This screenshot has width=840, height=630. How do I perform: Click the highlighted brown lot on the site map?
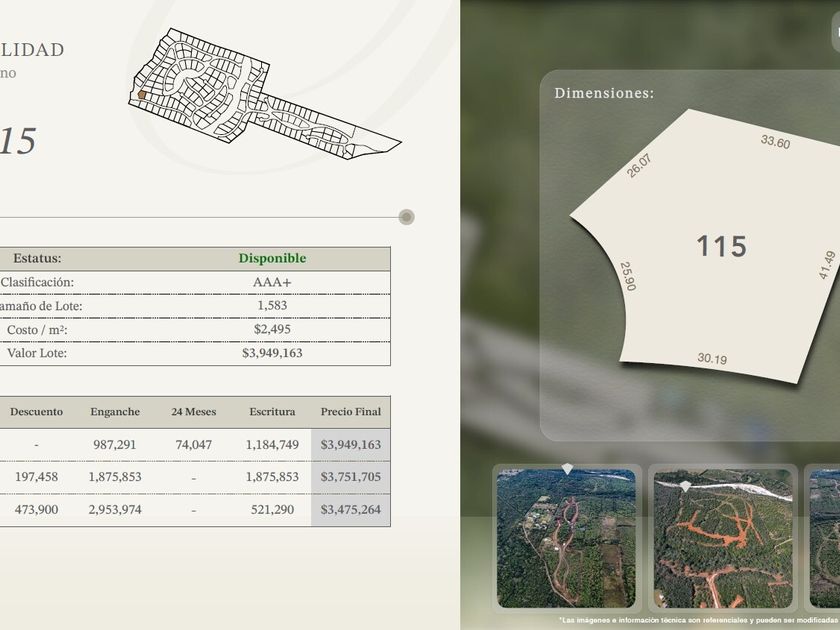[142, 95]
